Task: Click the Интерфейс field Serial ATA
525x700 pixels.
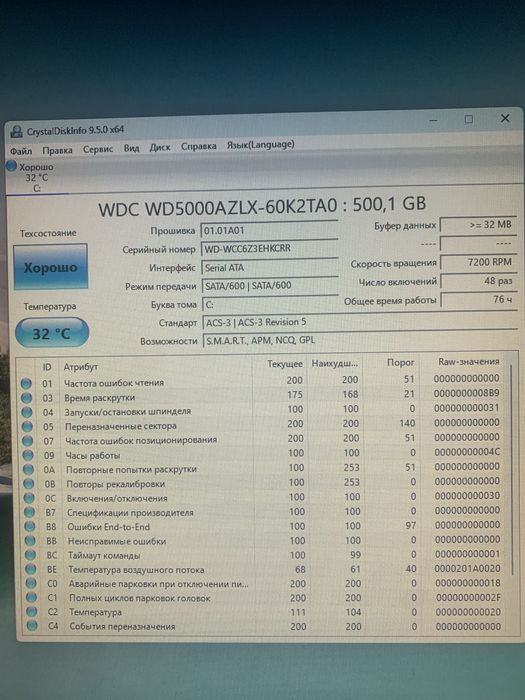Action: click(270, 267)
